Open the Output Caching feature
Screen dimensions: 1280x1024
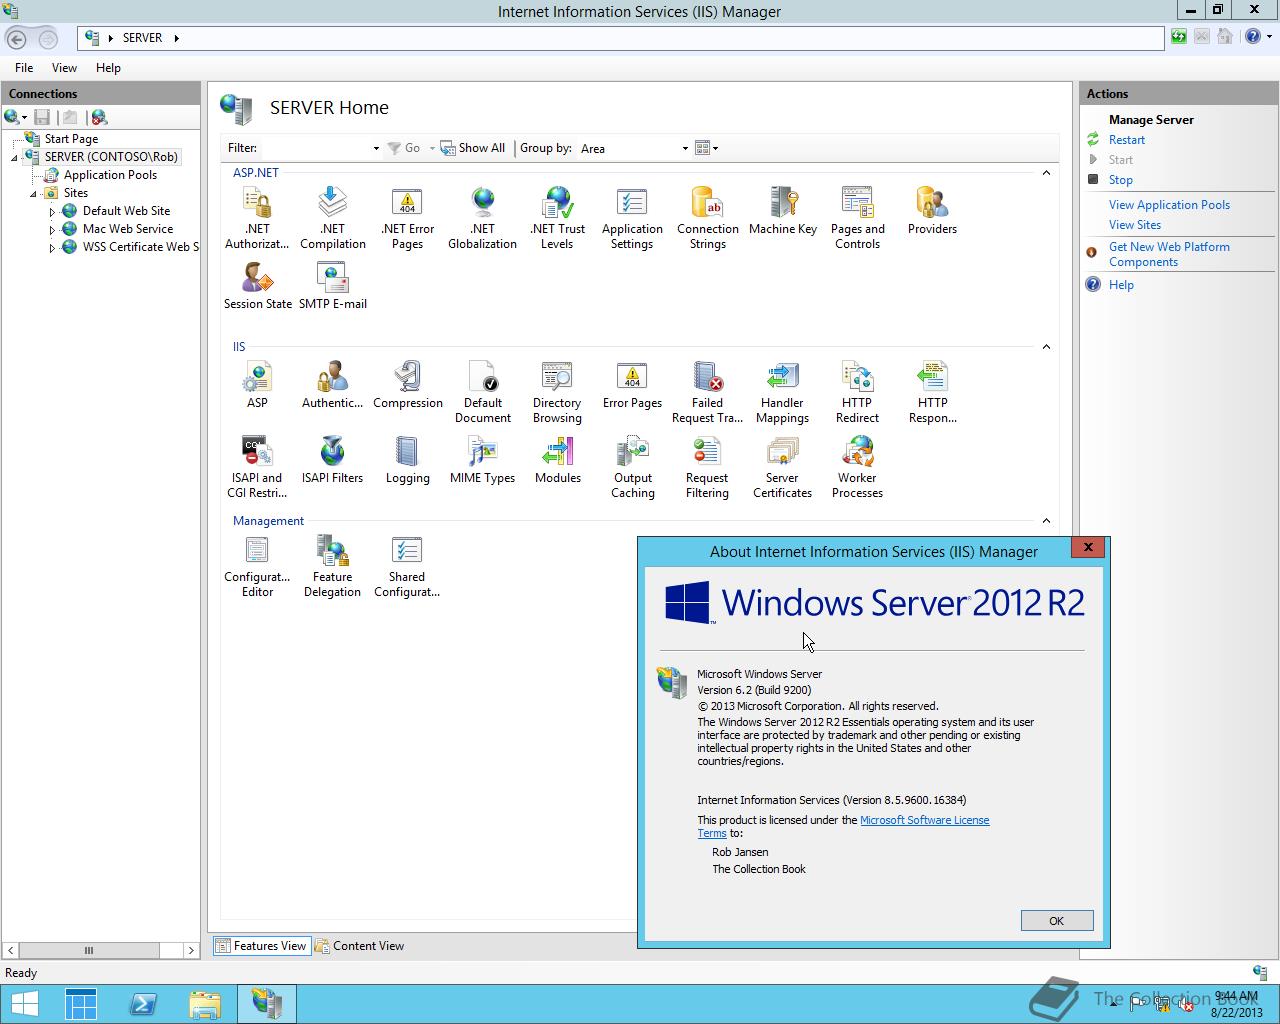point(632,467)
